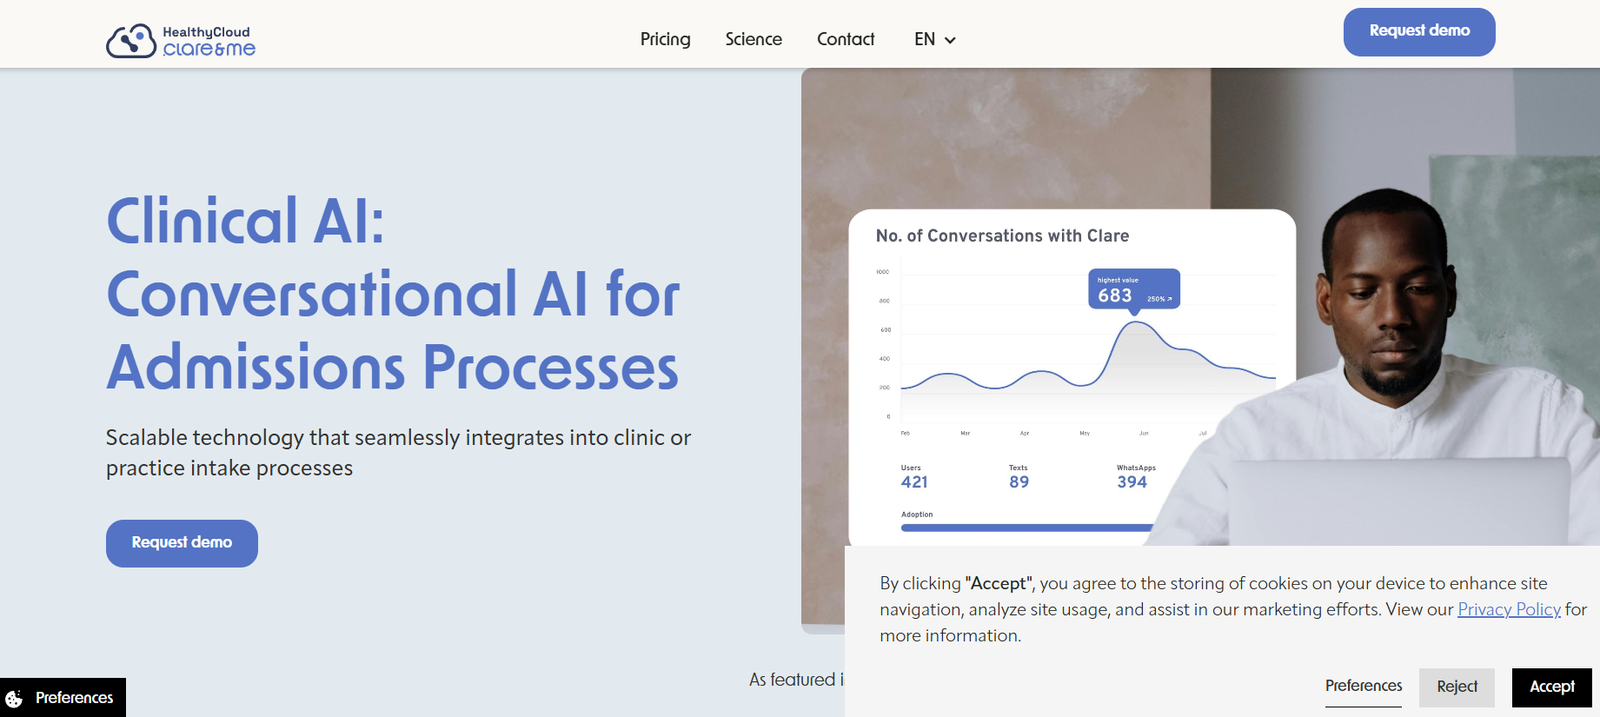Image resolution: width=1600 pixels, height=717 pixels.
Task: Select the WhatsApps 394 statistic
Action: pyautogui.click(x=1134, y=477)
